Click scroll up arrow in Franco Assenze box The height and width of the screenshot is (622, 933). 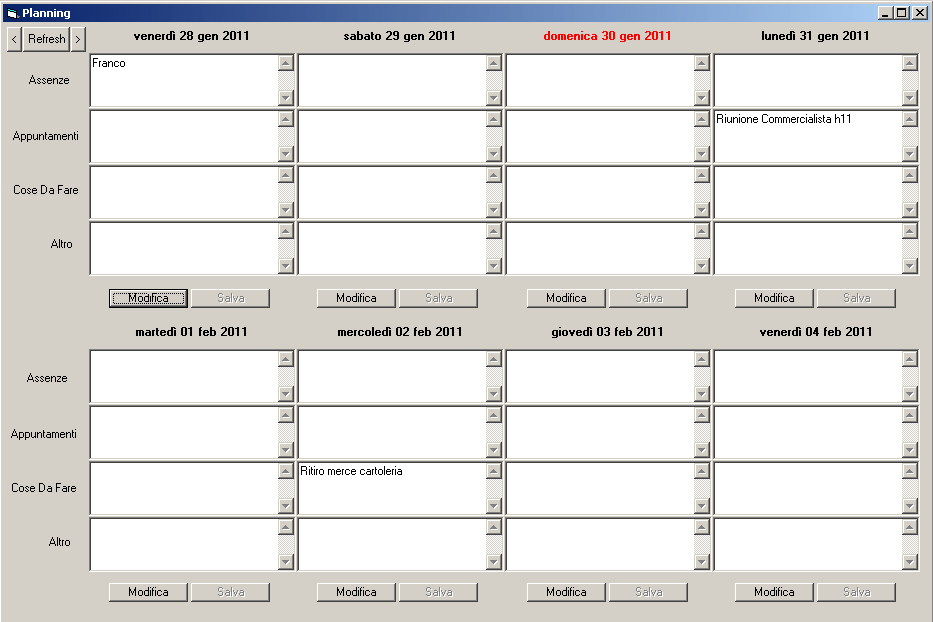pos(286,62)
